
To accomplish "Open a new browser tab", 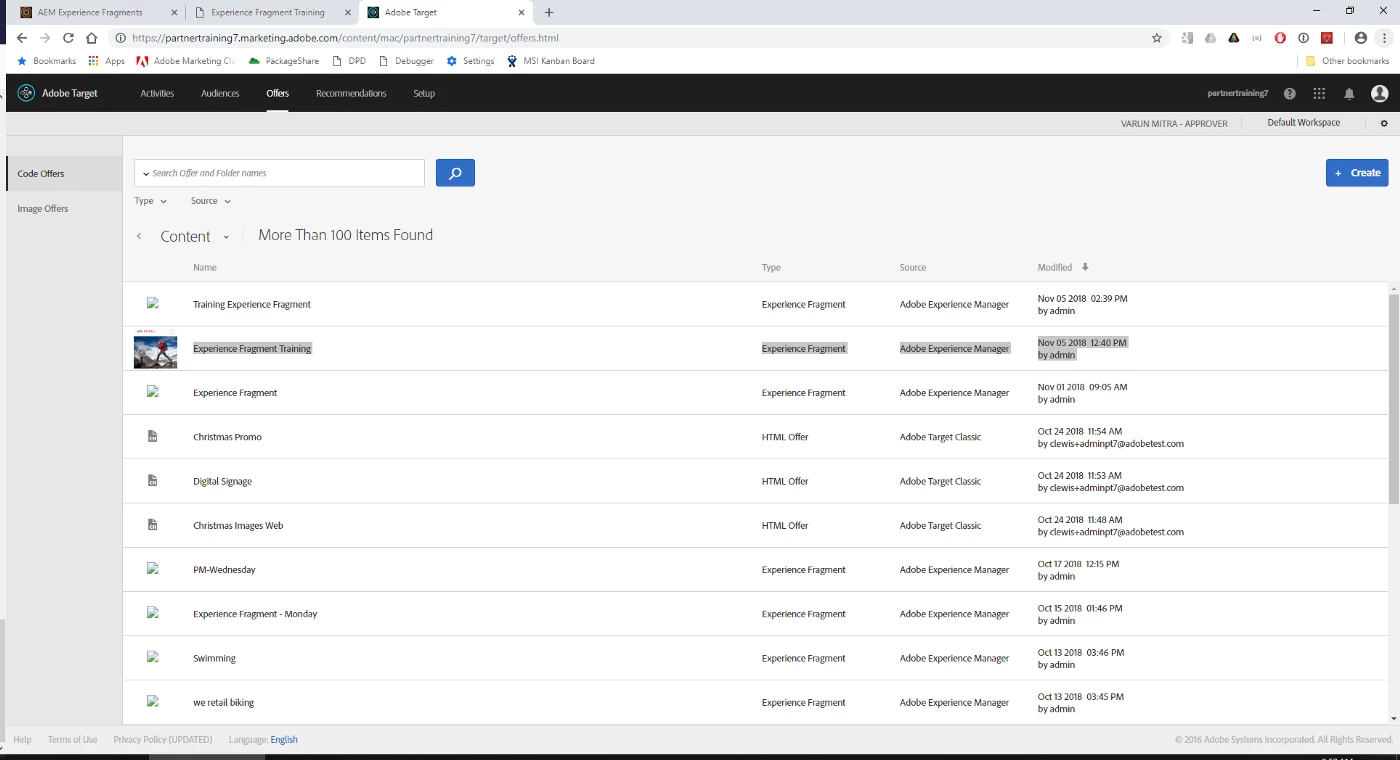I will click(549, 12).
